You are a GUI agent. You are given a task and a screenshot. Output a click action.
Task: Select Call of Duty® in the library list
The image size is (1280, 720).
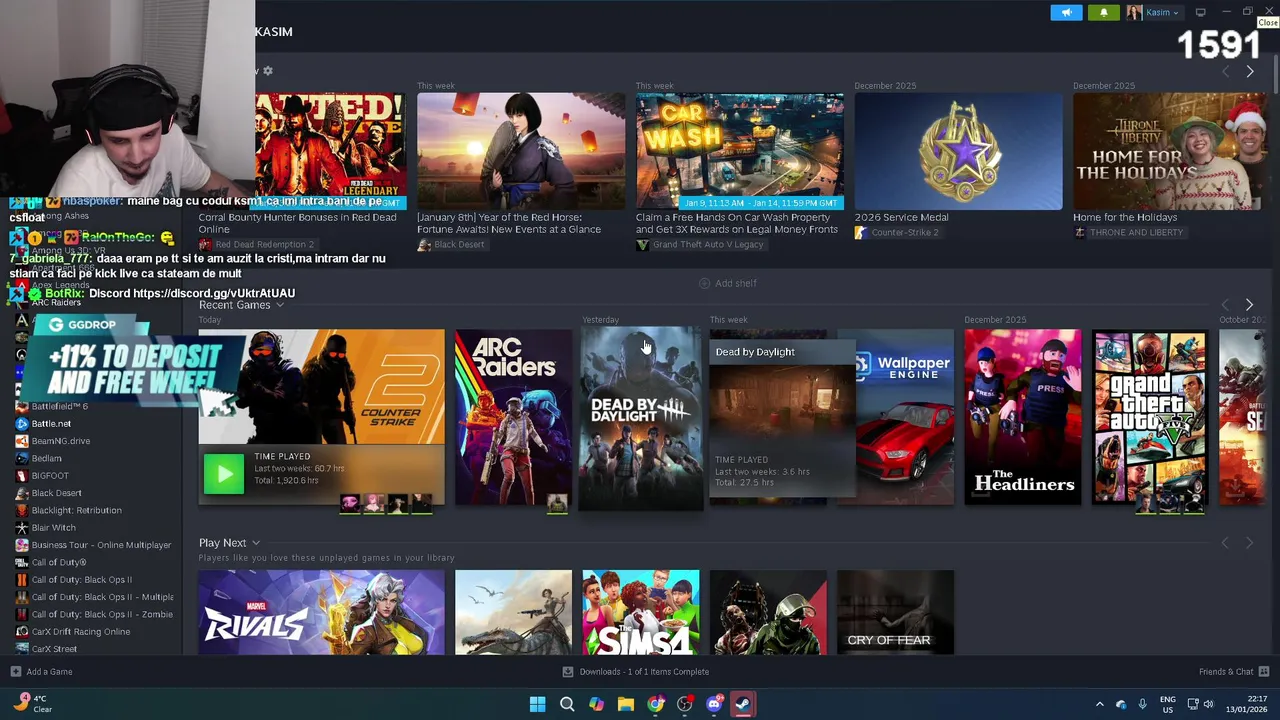tap(59, 562)
